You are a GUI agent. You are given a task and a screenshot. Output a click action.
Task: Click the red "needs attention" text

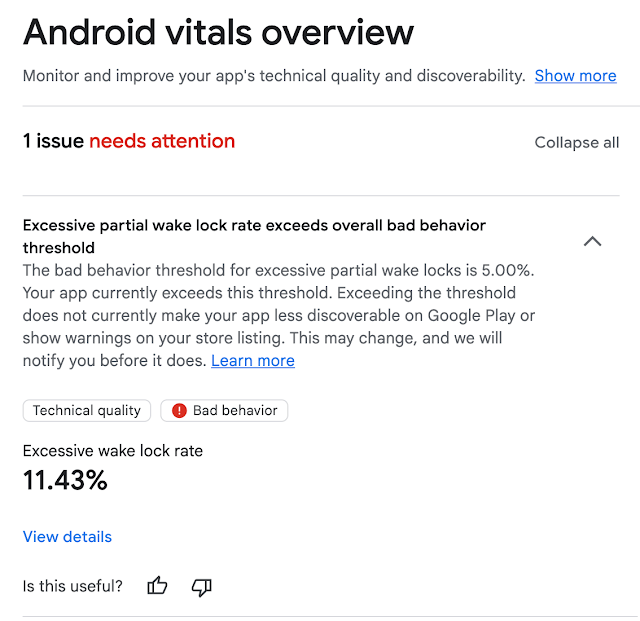tap(162, 141)
